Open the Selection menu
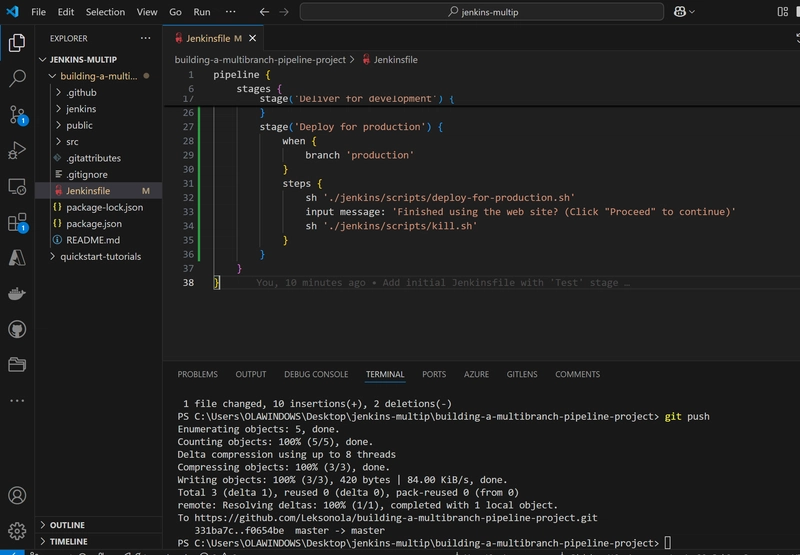This screenshot has height=555, width=800. click(105, 12)
